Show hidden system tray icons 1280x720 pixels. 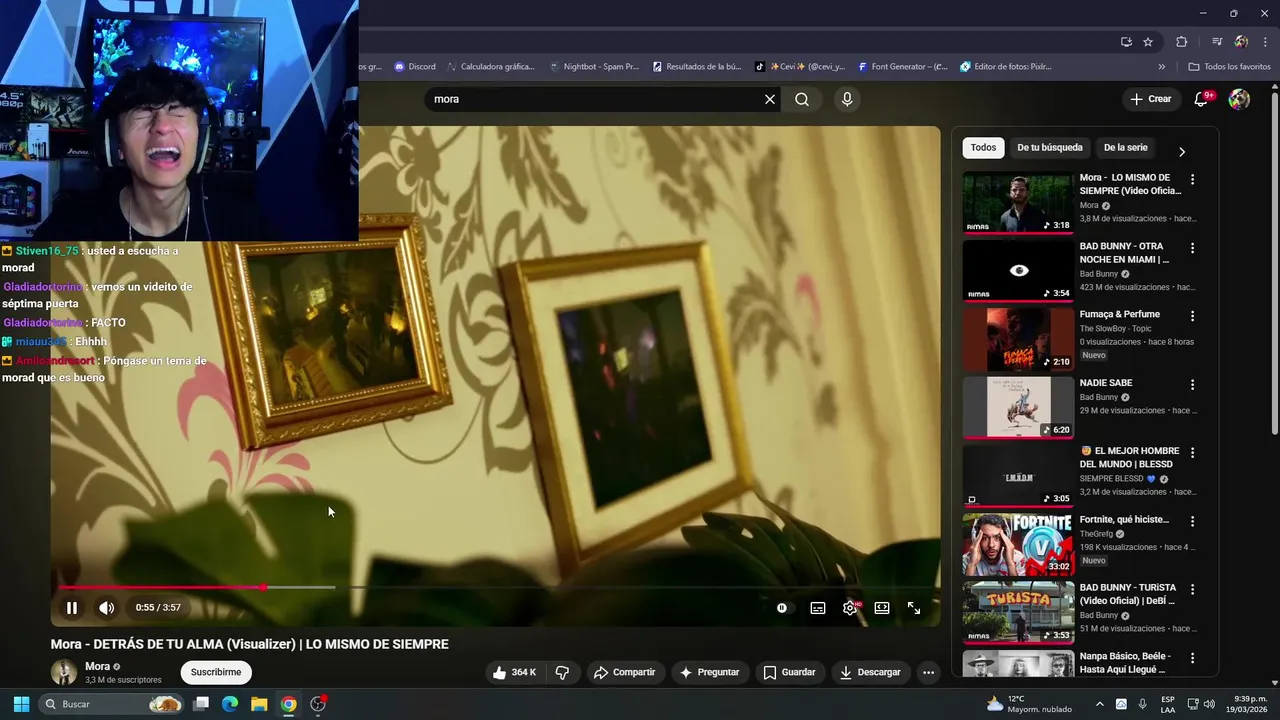[x=1100, y=704]
